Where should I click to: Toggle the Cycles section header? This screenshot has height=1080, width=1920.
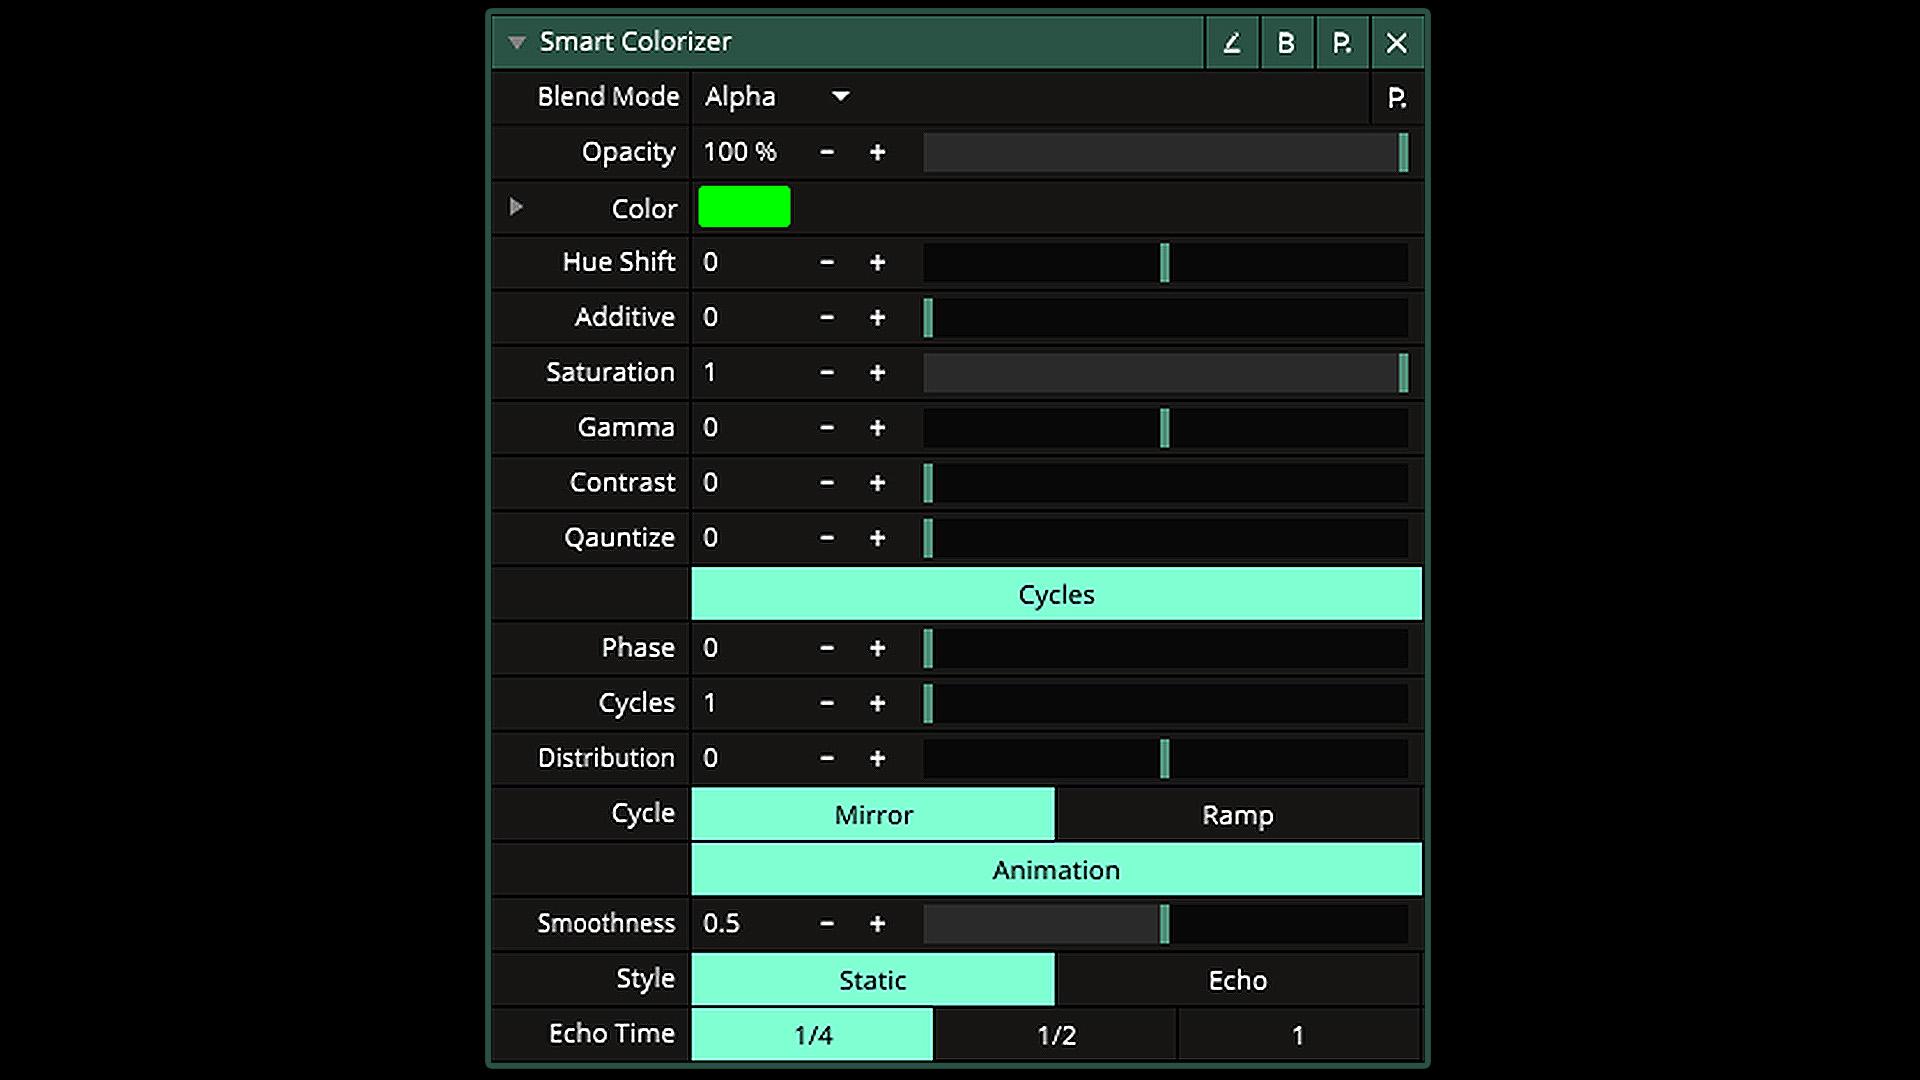[x=1056, y=594]
